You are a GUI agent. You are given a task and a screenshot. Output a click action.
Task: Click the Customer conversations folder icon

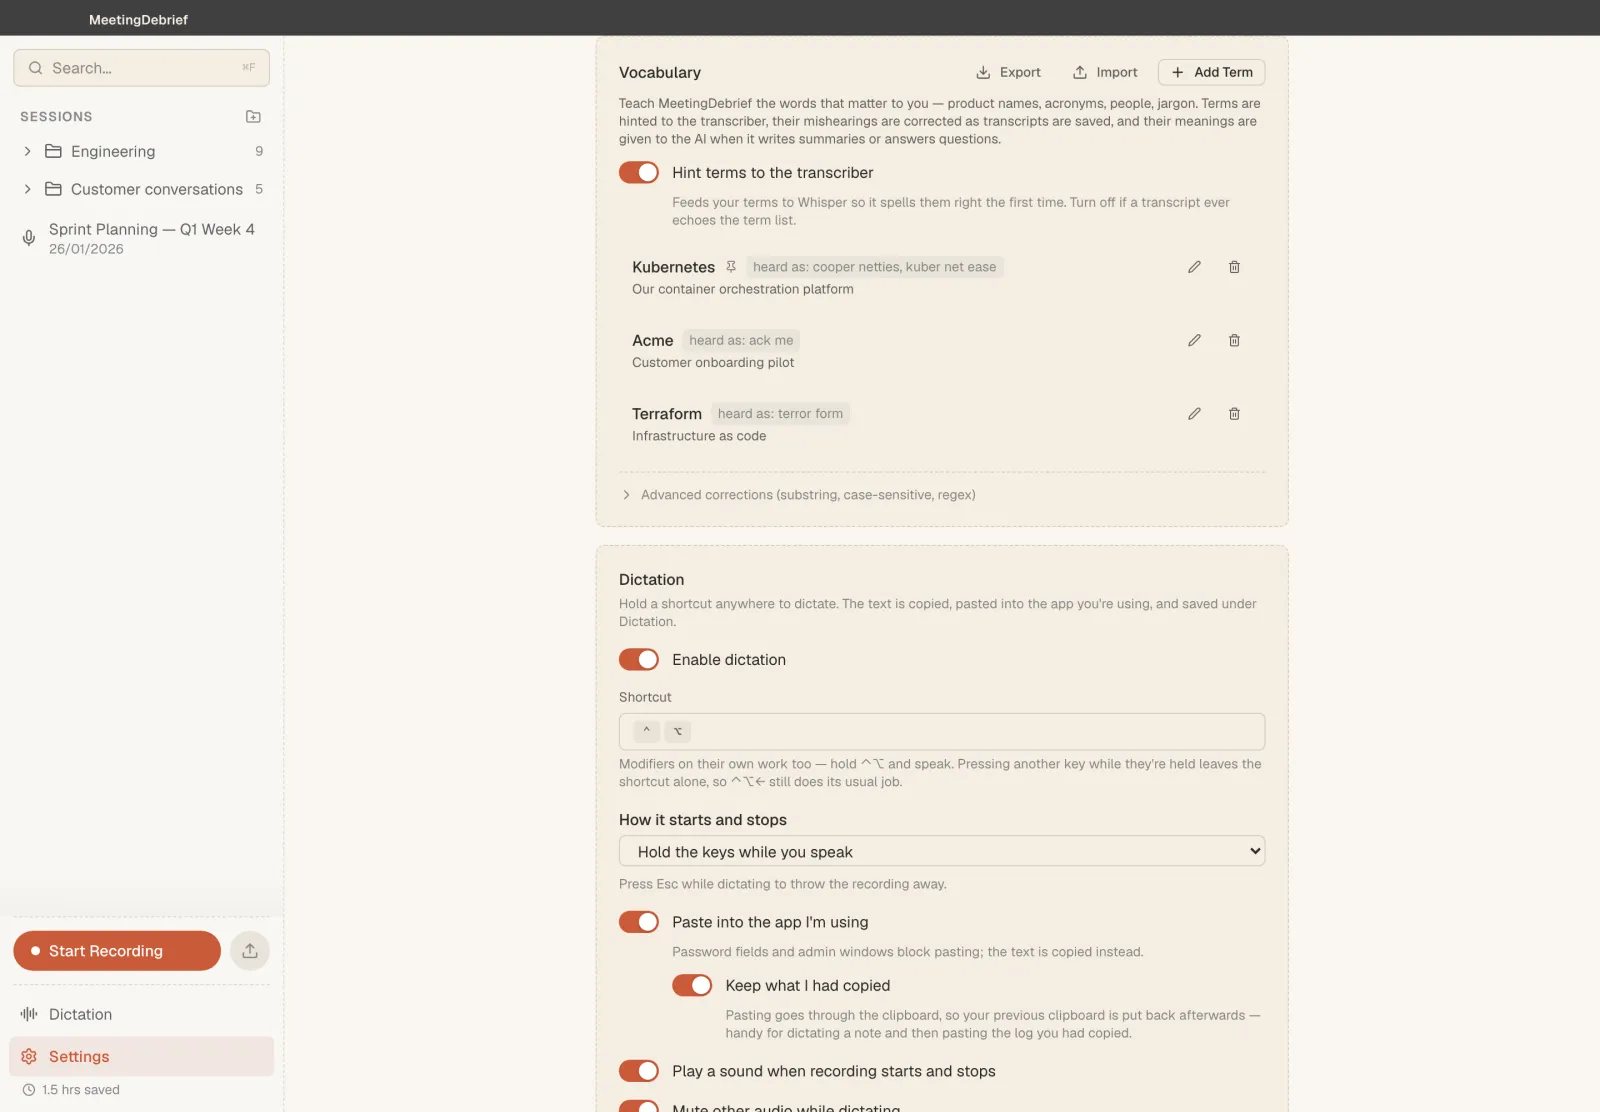pyautogui.click(x=54, y=189)
